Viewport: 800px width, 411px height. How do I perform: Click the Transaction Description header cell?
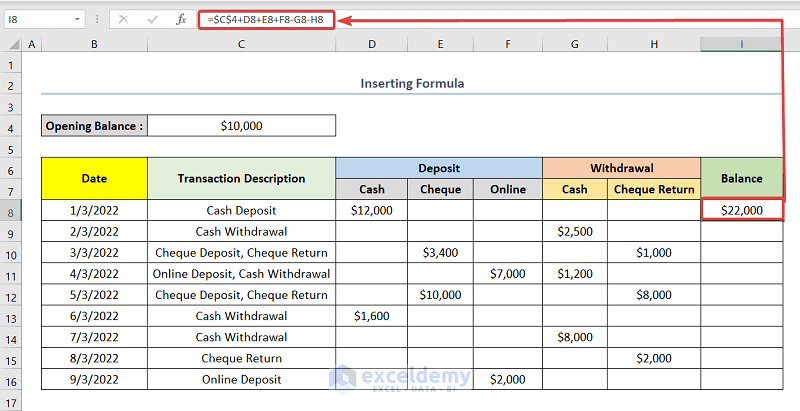[241, 178]
